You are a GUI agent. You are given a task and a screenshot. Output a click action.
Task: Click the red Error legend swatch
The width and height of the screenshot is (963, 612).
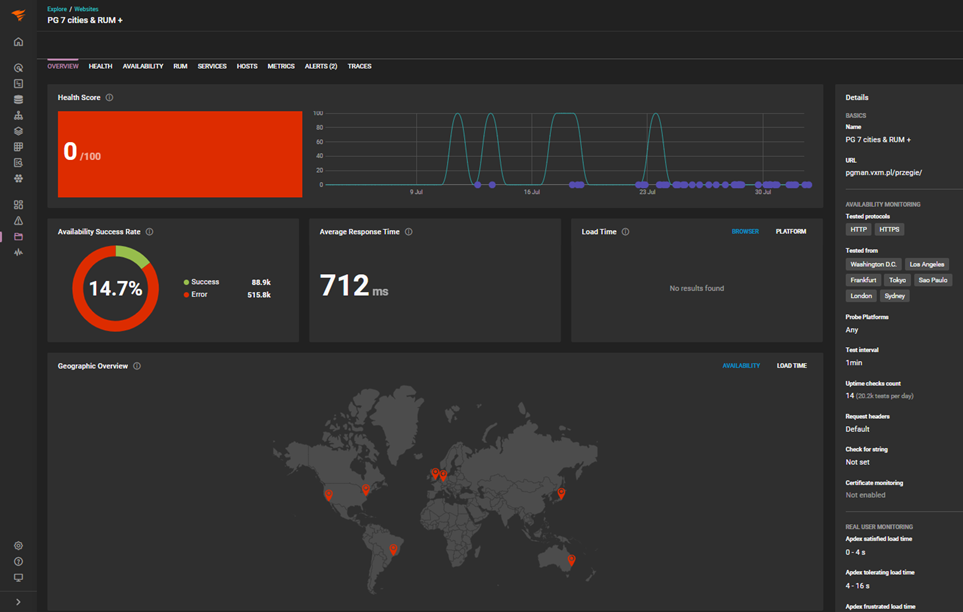click(x=186, y=295)
